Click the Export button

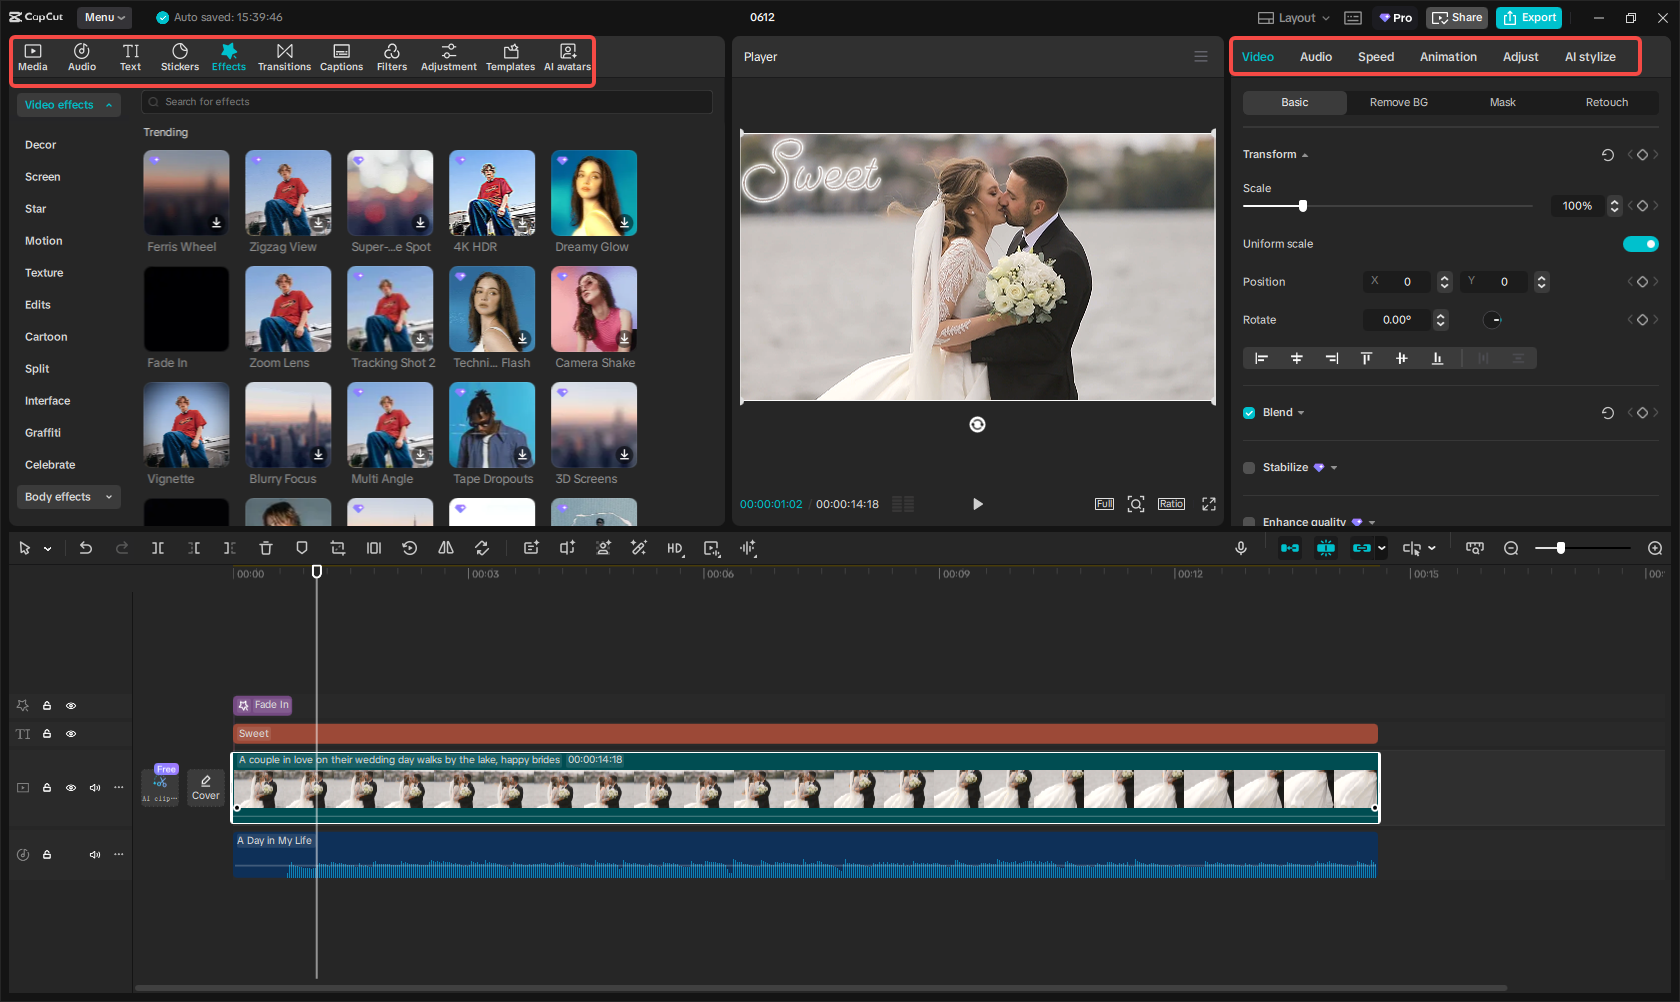[1528, 17]
